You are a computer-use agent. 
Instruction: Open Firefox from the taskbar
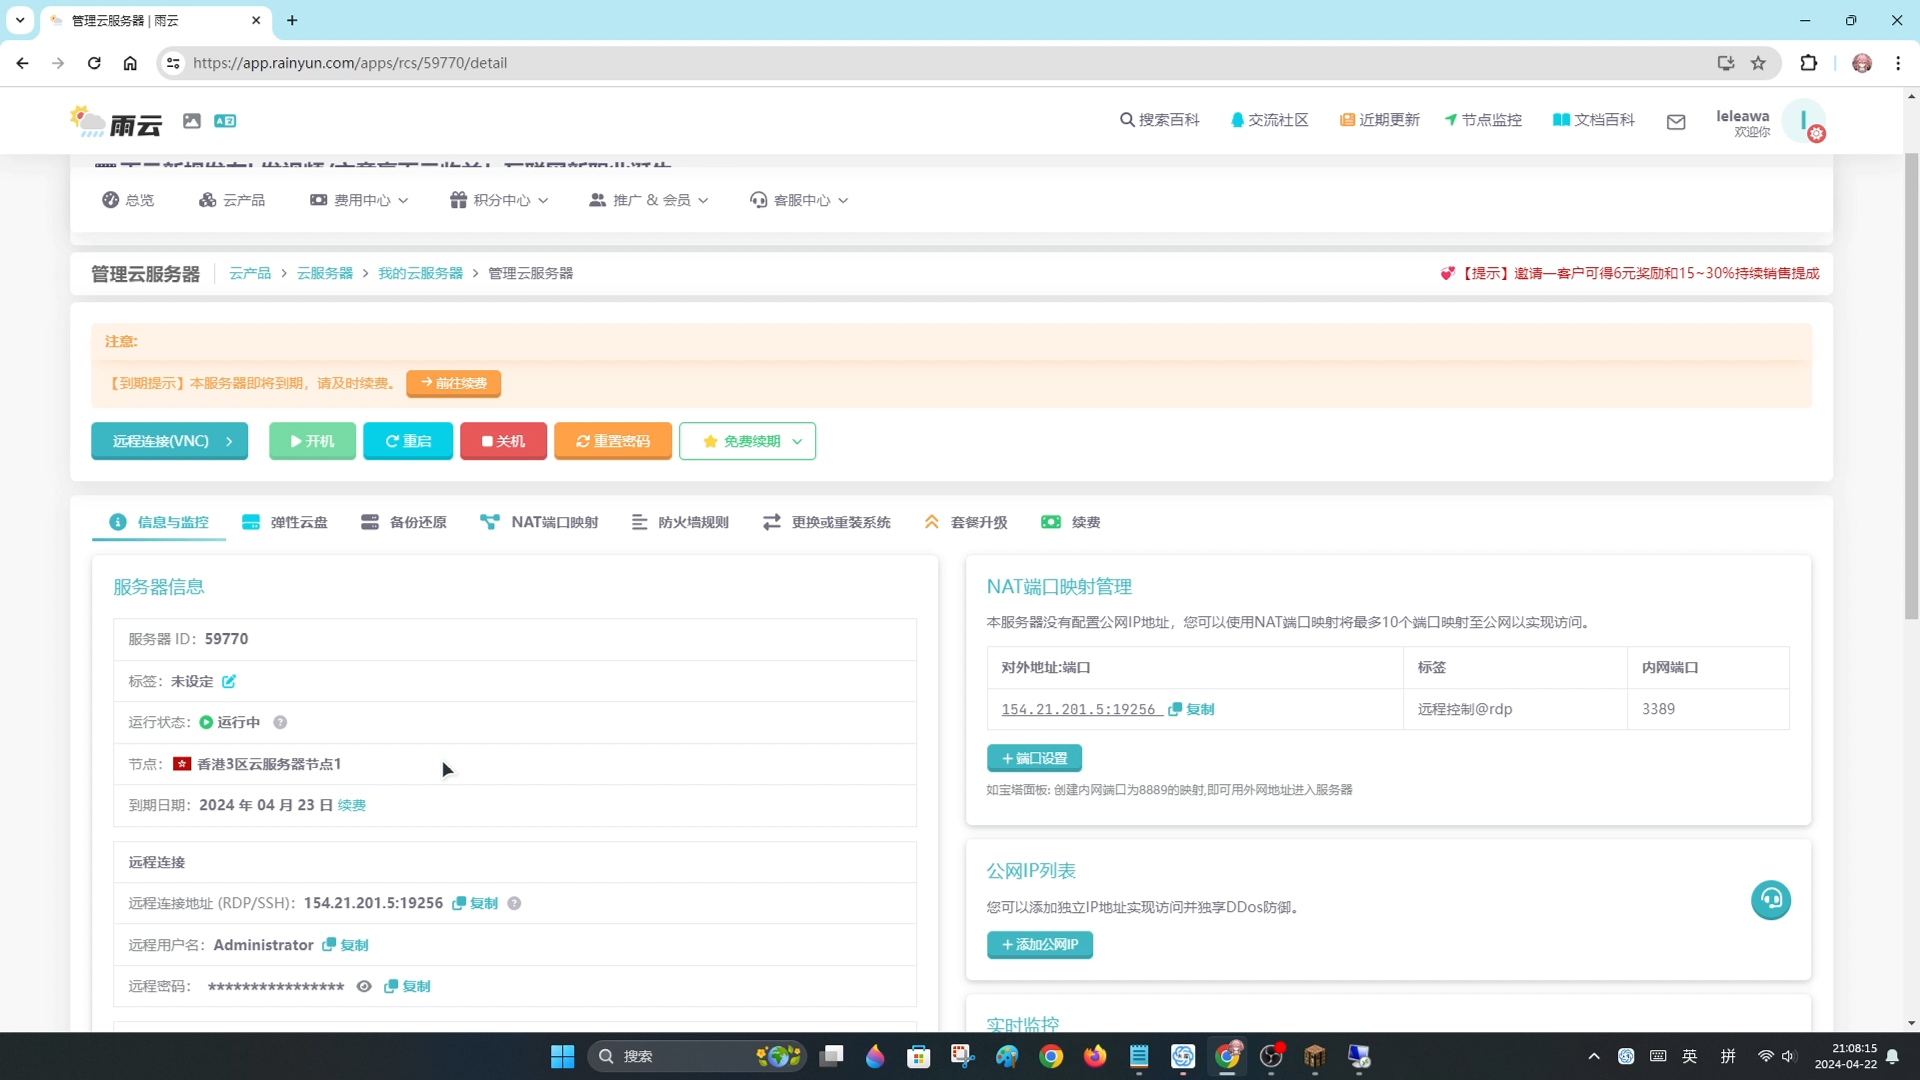click(1095, 1056)
